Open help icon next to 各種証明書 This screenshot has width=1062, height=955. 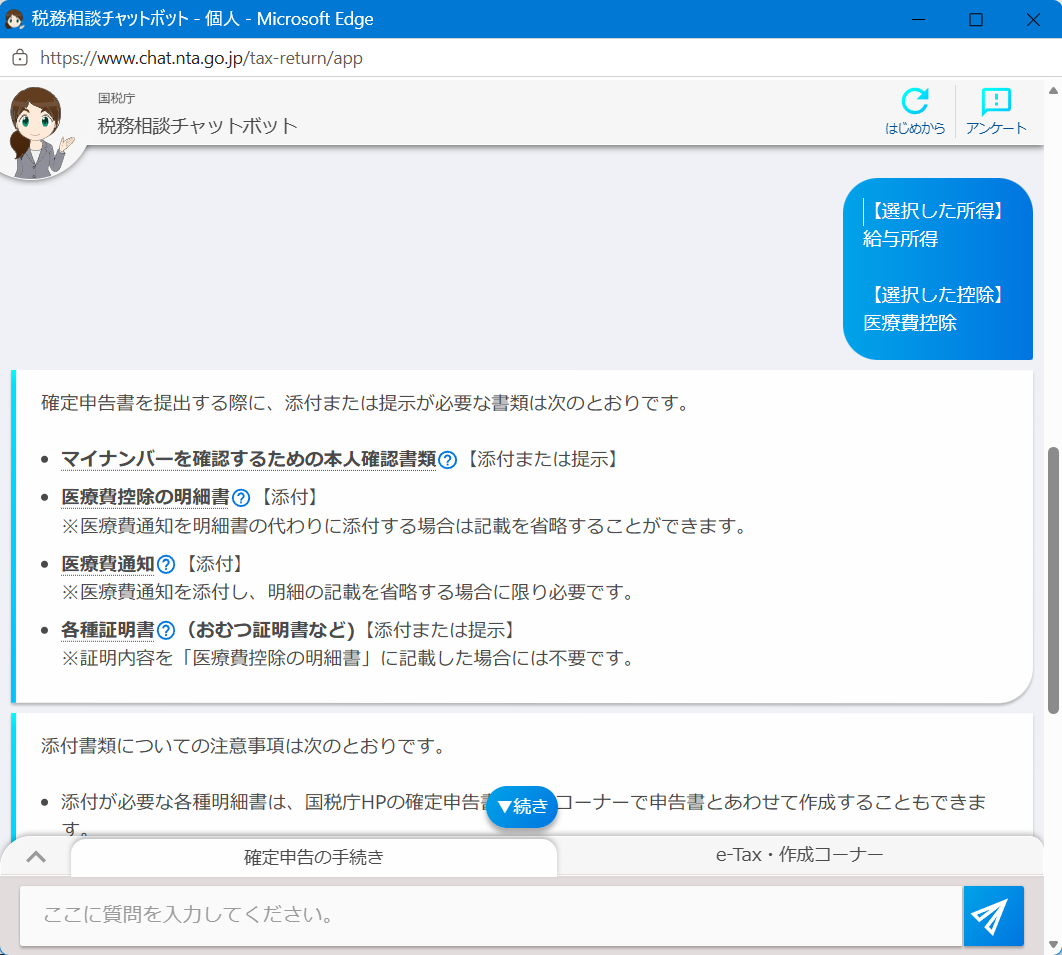[166, 631]
